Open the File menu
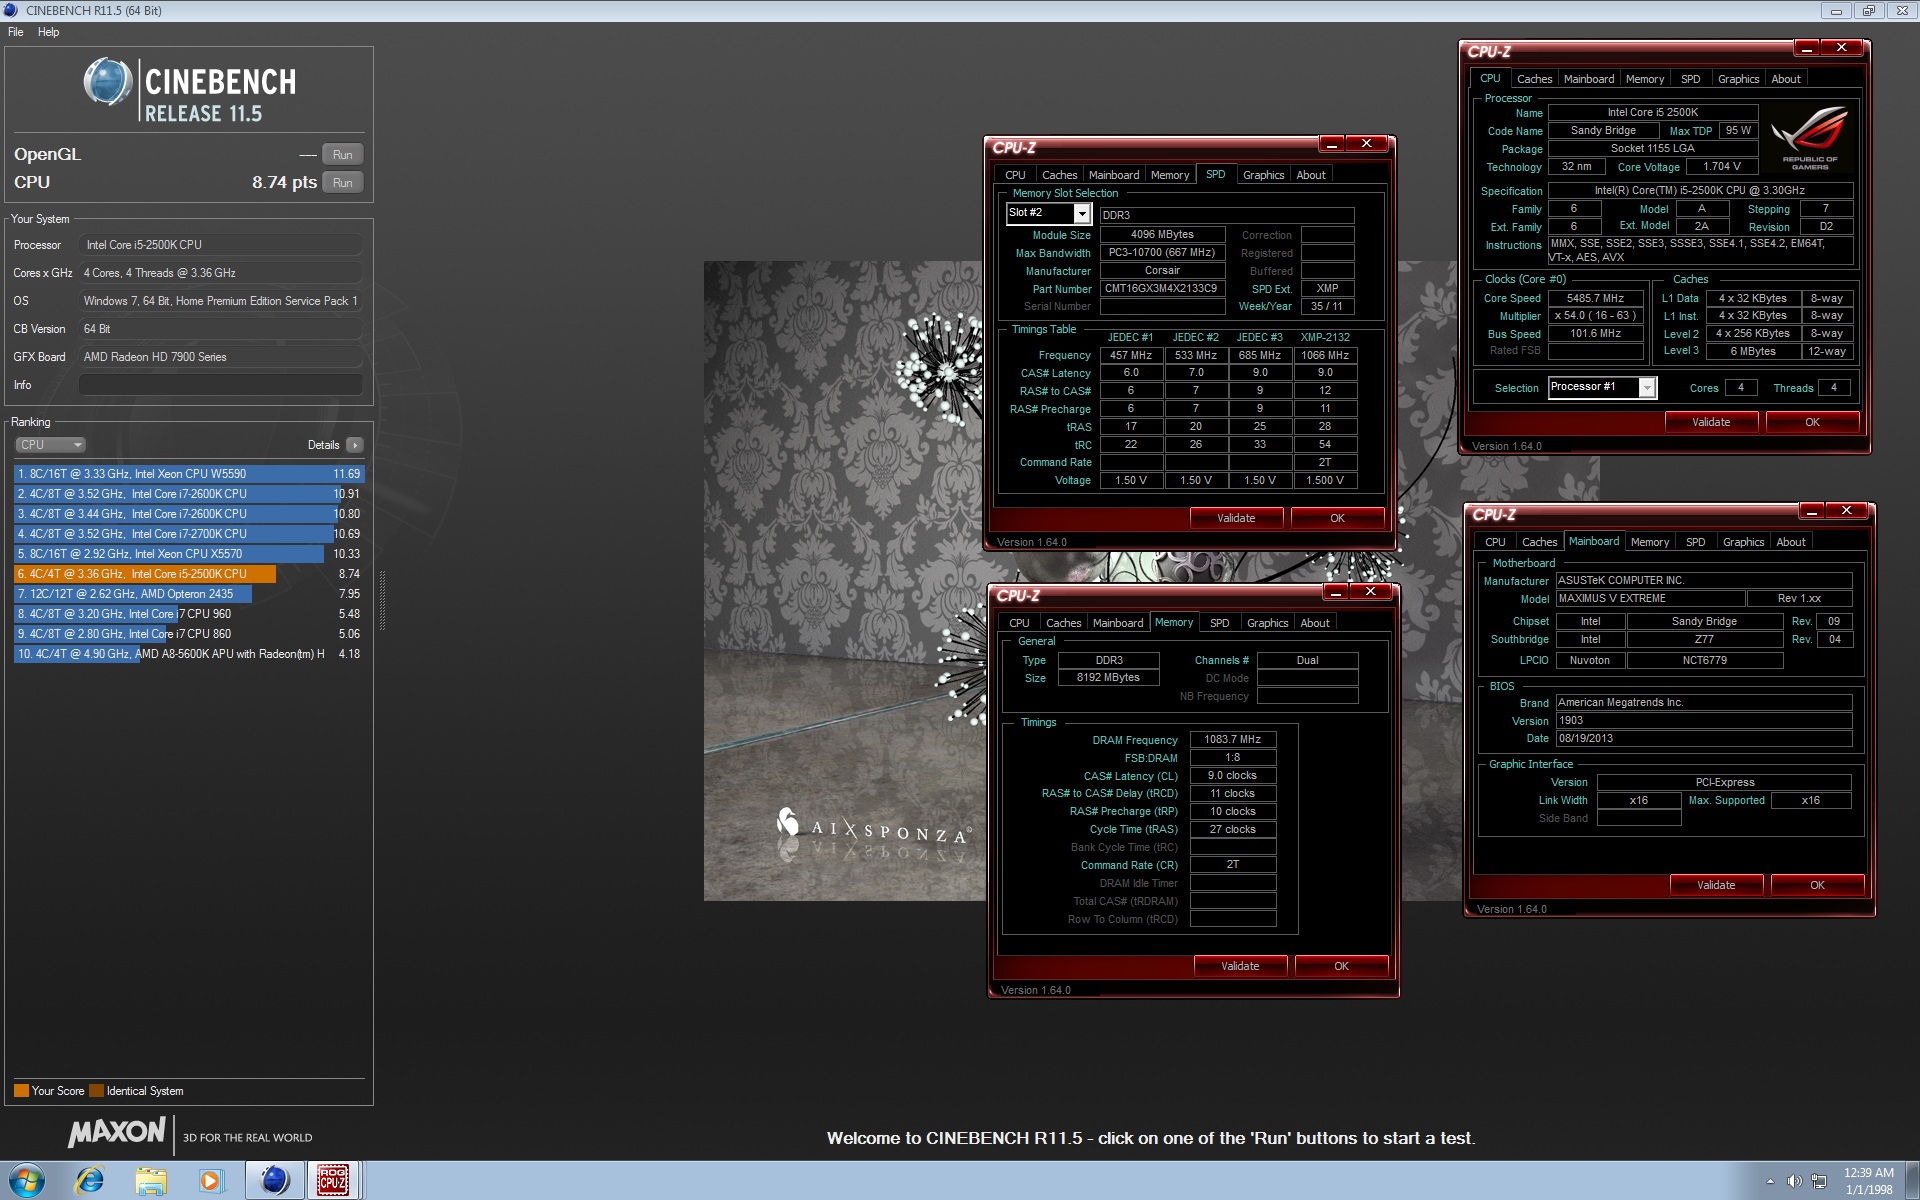The height and width of the screenshot is (1200, 1920). (16, 32)
